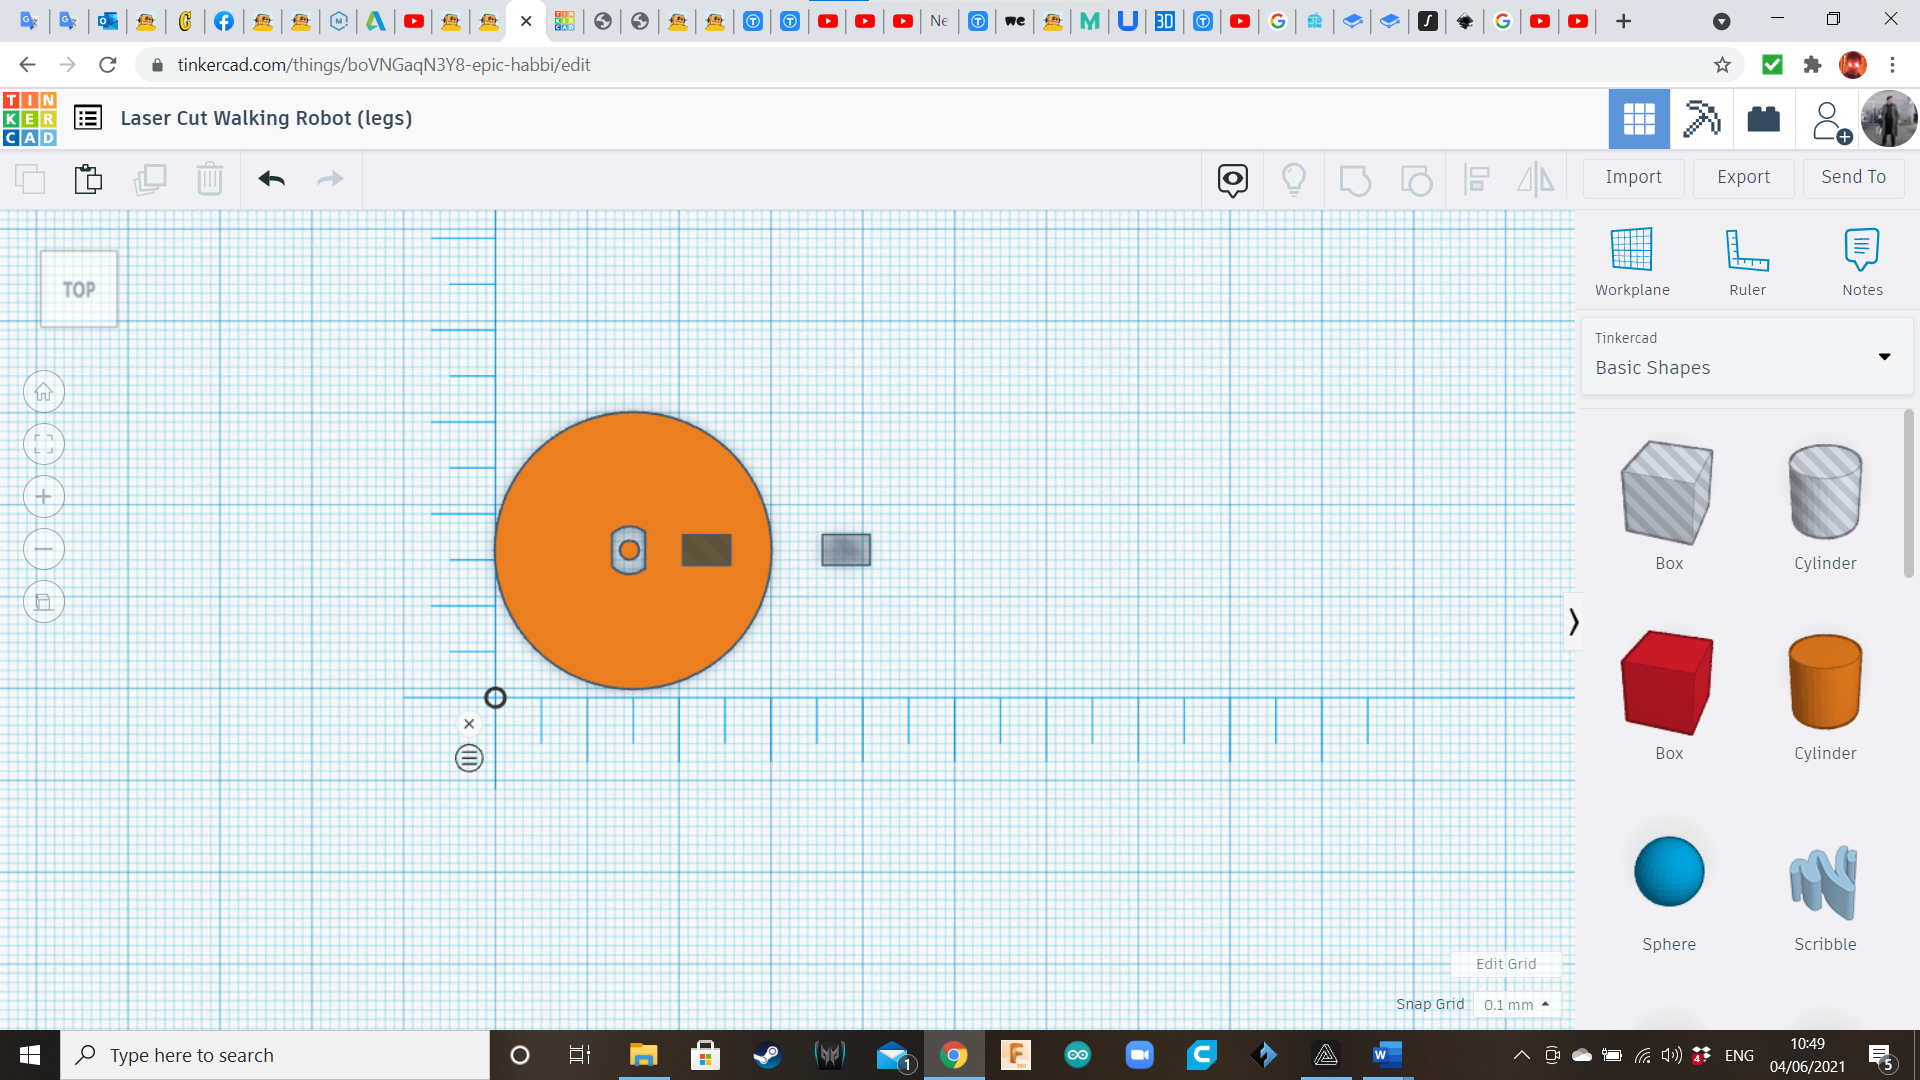The width and height of the screenshot is (1920, 1080).
Task: Paste from the clipboard
Action: pos(88,179)
